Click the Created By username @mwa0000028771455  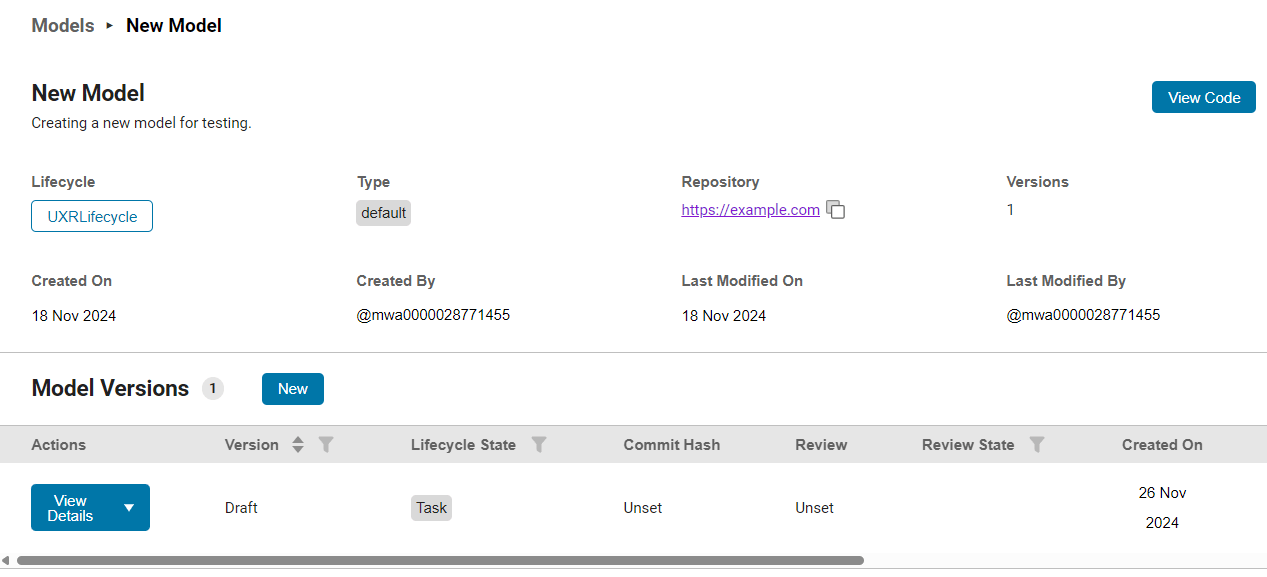pyautogui.click(x=433, y=315)
